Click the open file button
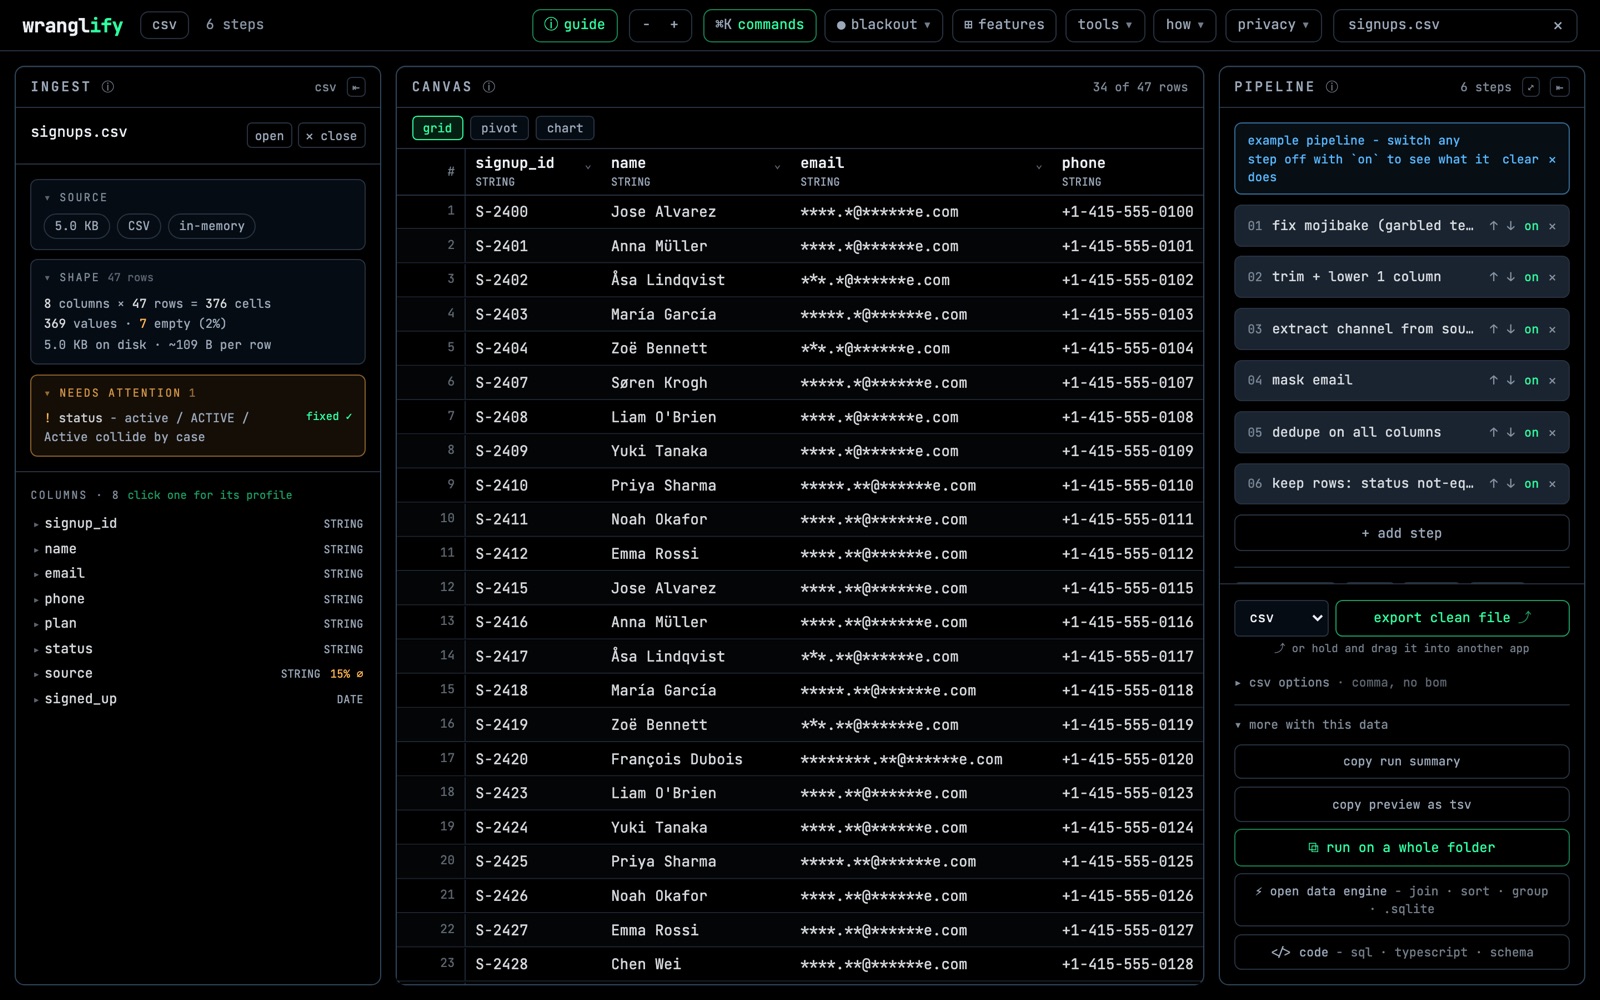This screenshot has height=1000, width=1600. pos(269,136)
